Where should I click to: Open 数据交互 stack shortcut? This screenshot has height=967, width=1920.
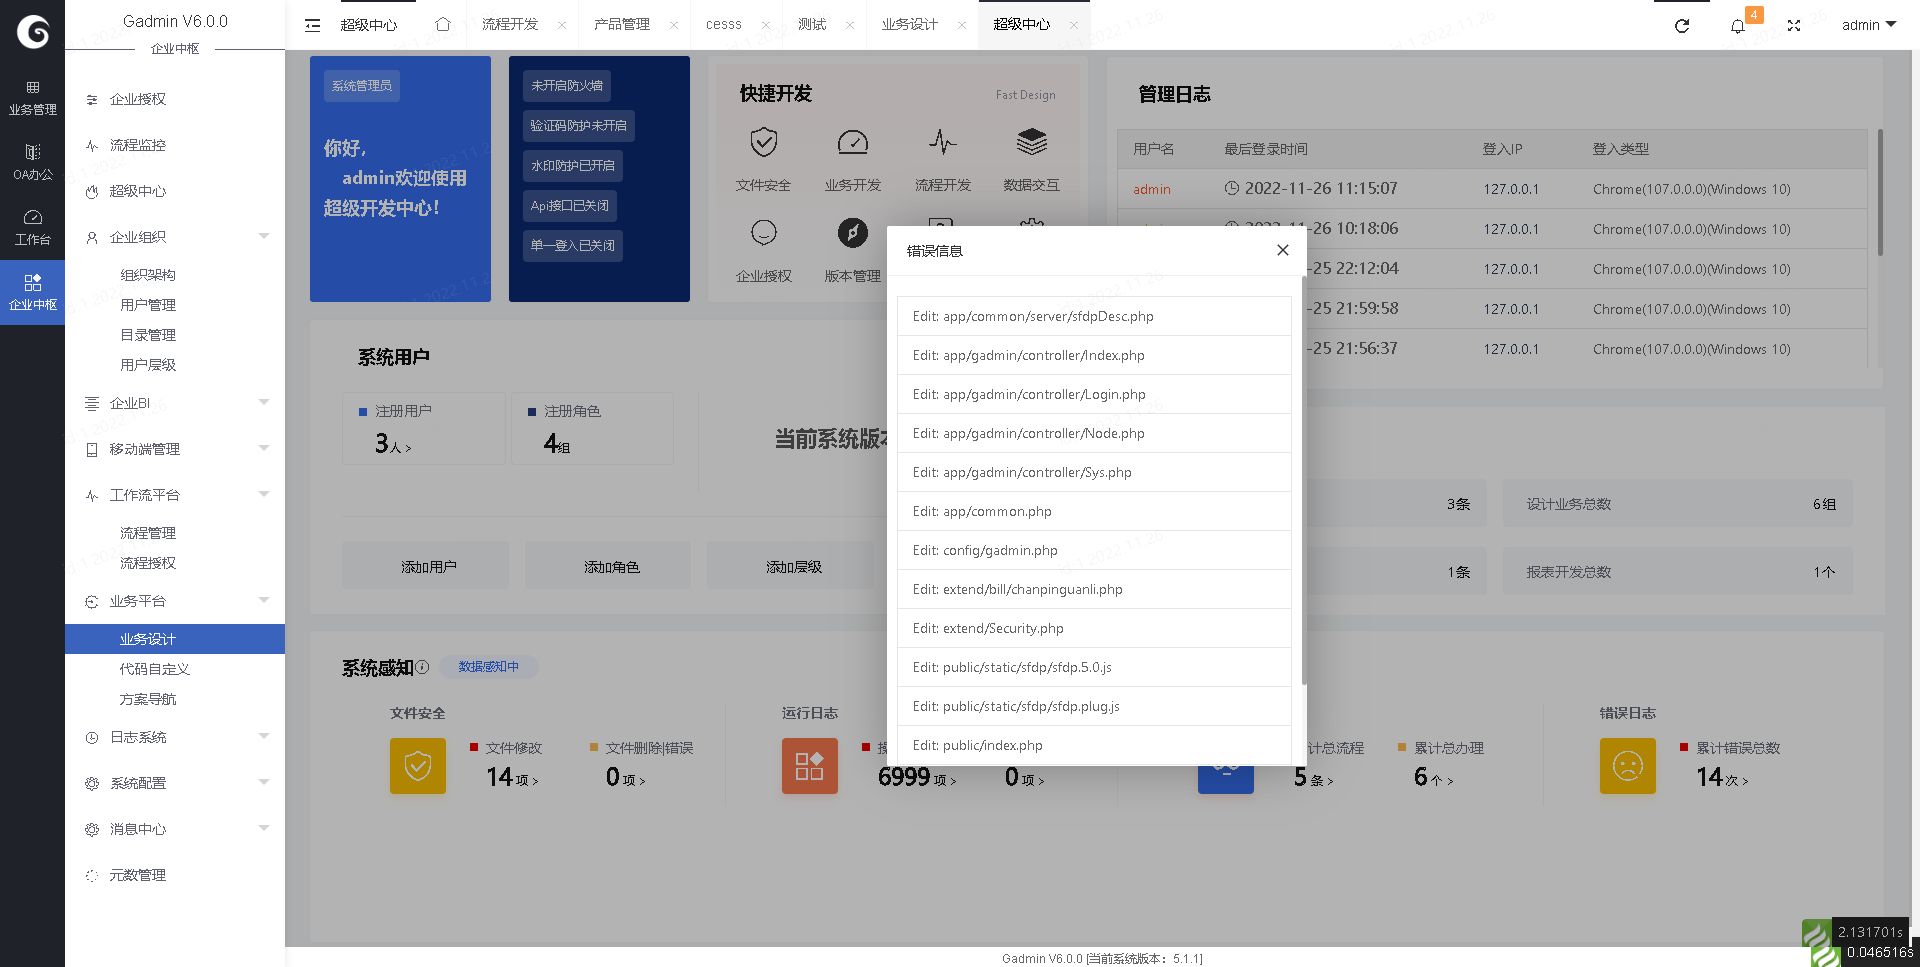point(1031,142)
